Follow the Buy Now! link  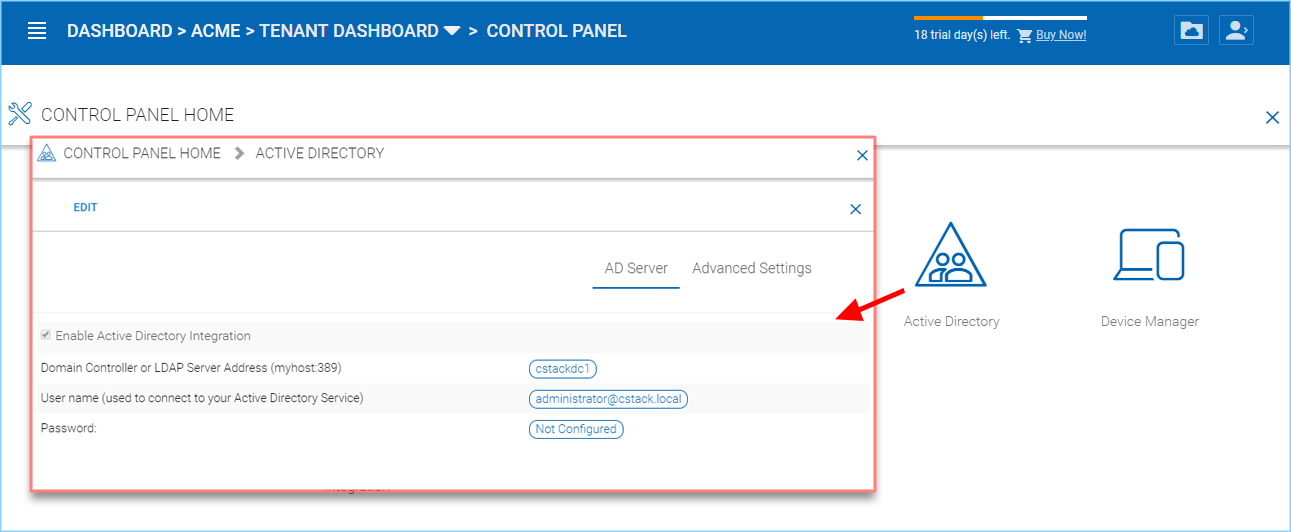coord(1061,35)
